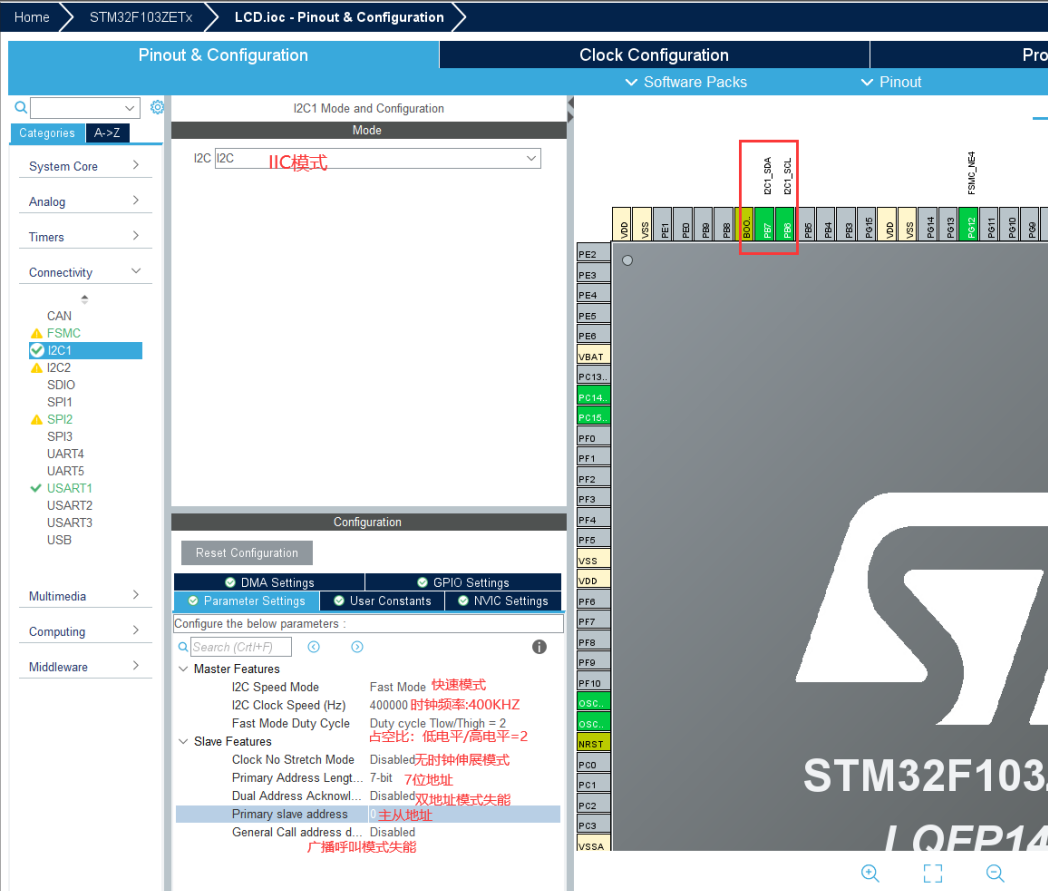Open the User Constants tab
This screenshot has width=1048, height=891.
pos(382,601)
